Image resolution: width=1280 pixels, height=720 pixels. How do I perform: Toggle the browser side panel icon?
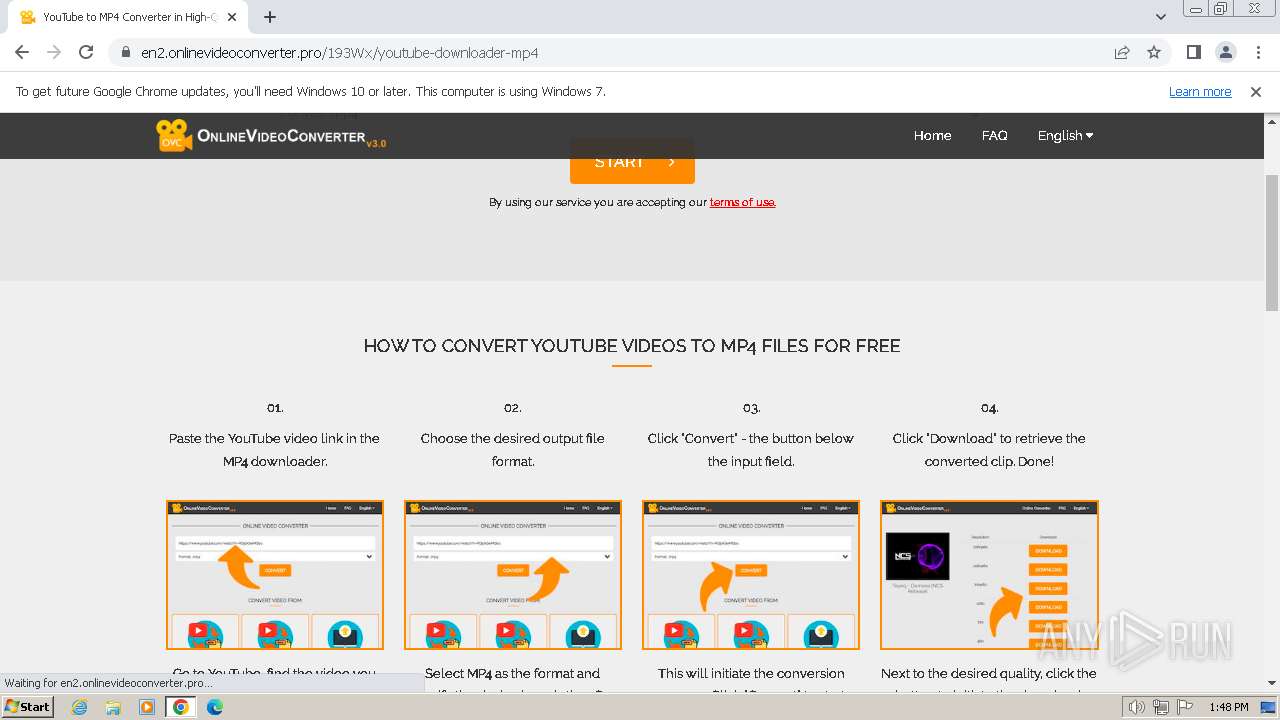[1194, 52]
